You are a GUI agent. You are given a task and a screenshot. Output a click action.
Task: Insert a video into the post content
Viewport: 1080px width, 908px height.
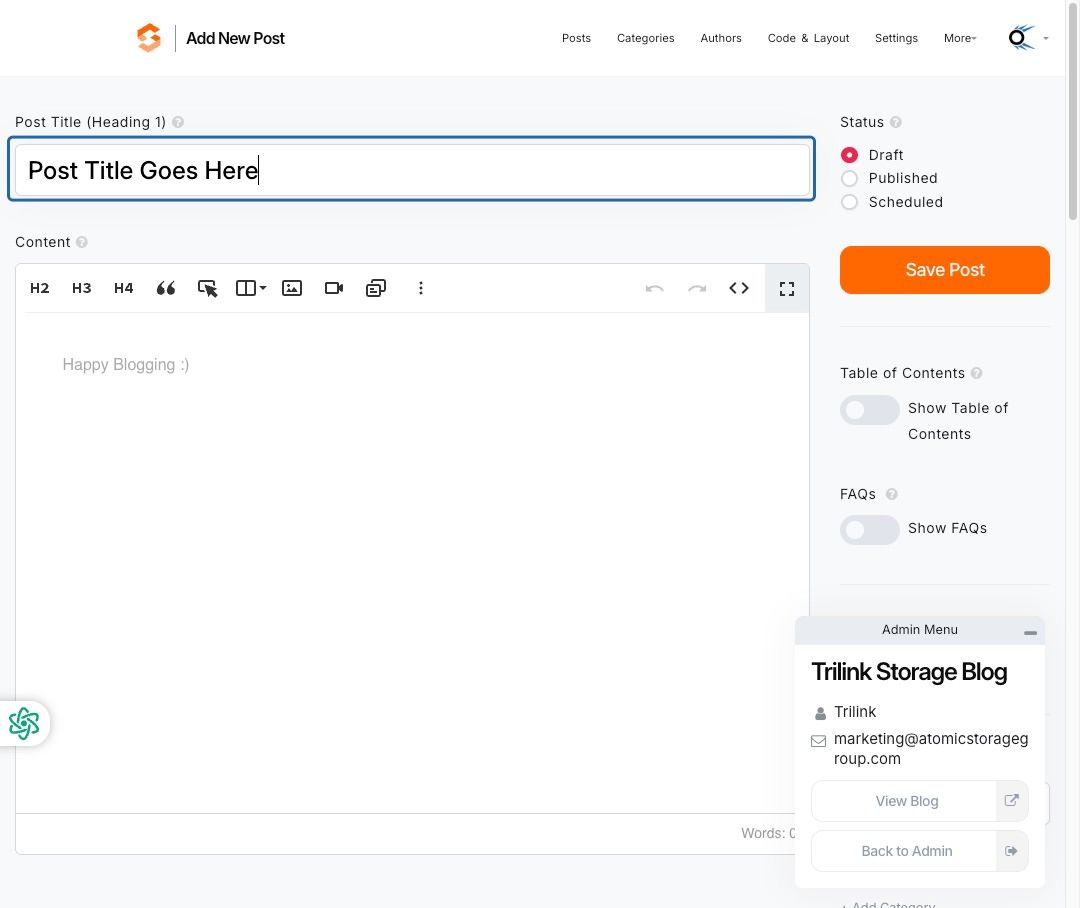point(334,288)
